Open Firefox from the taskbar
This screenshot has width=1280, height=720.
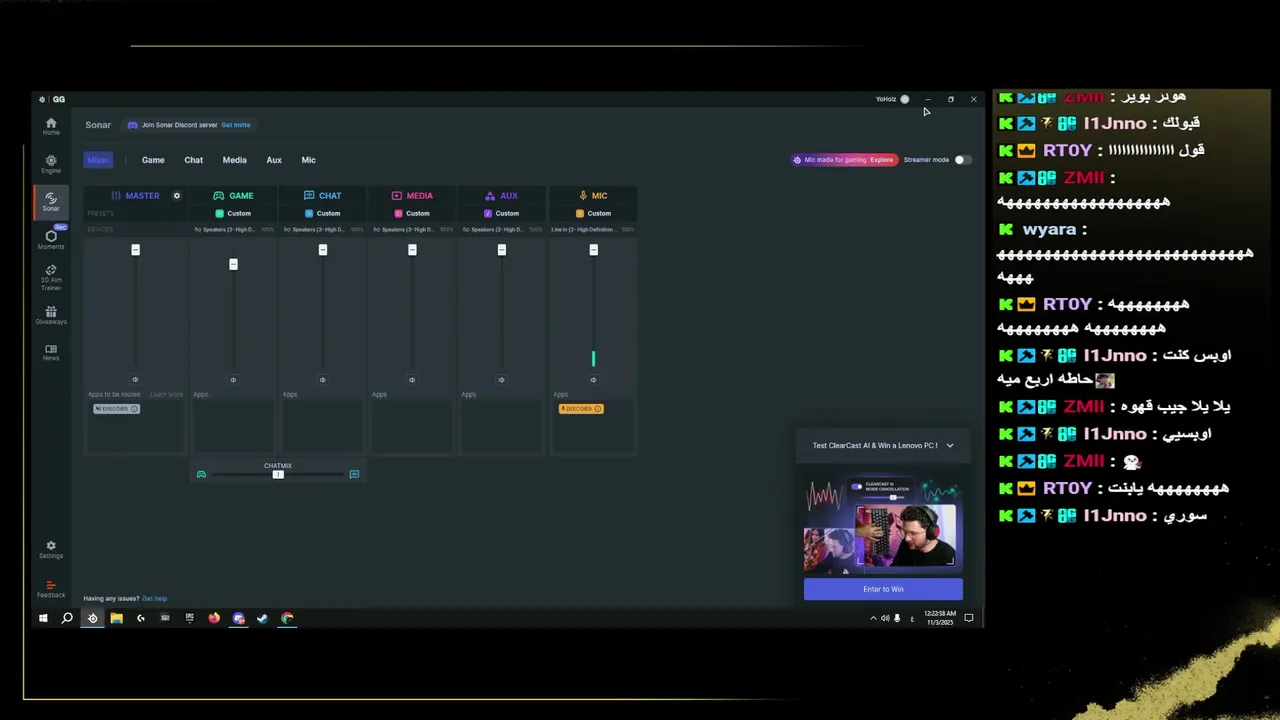214,618
